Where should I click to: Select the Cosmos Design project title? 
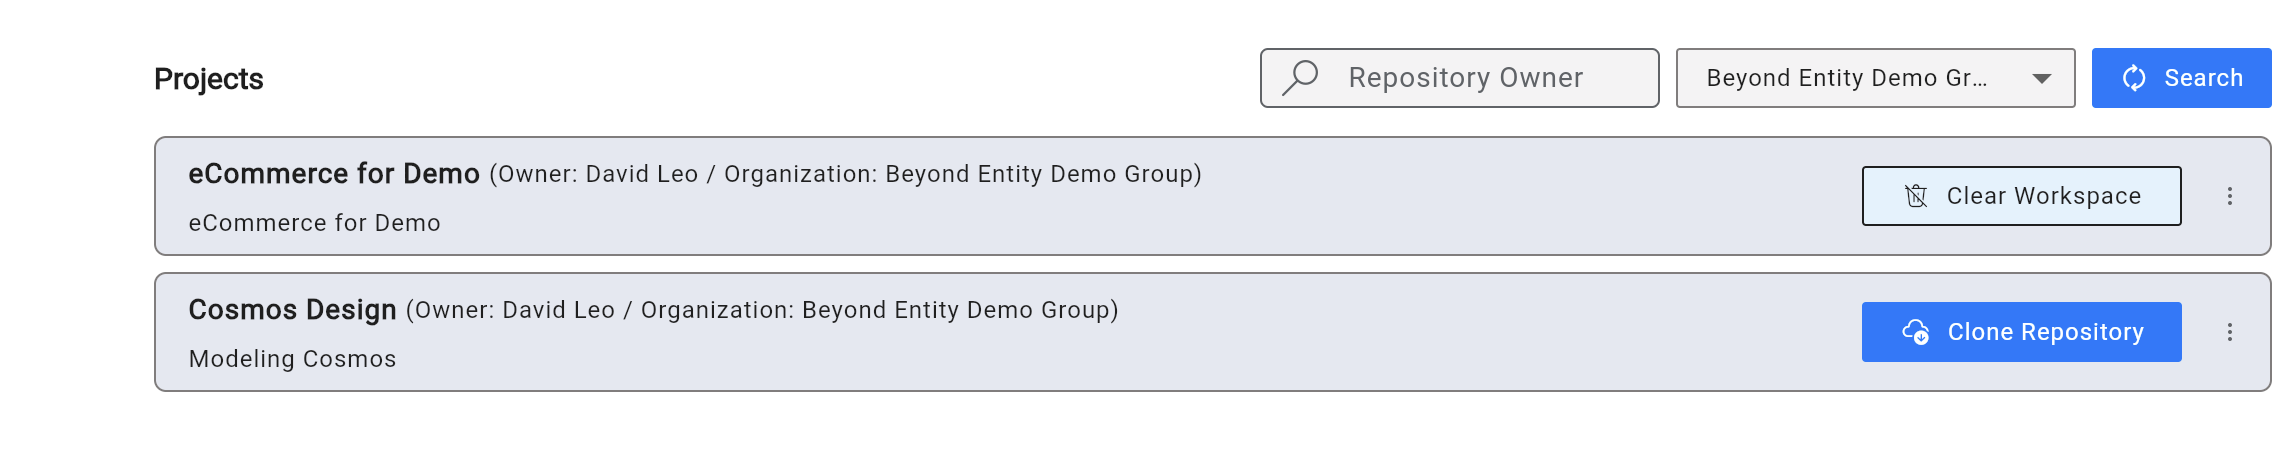[x=292, y=310]
